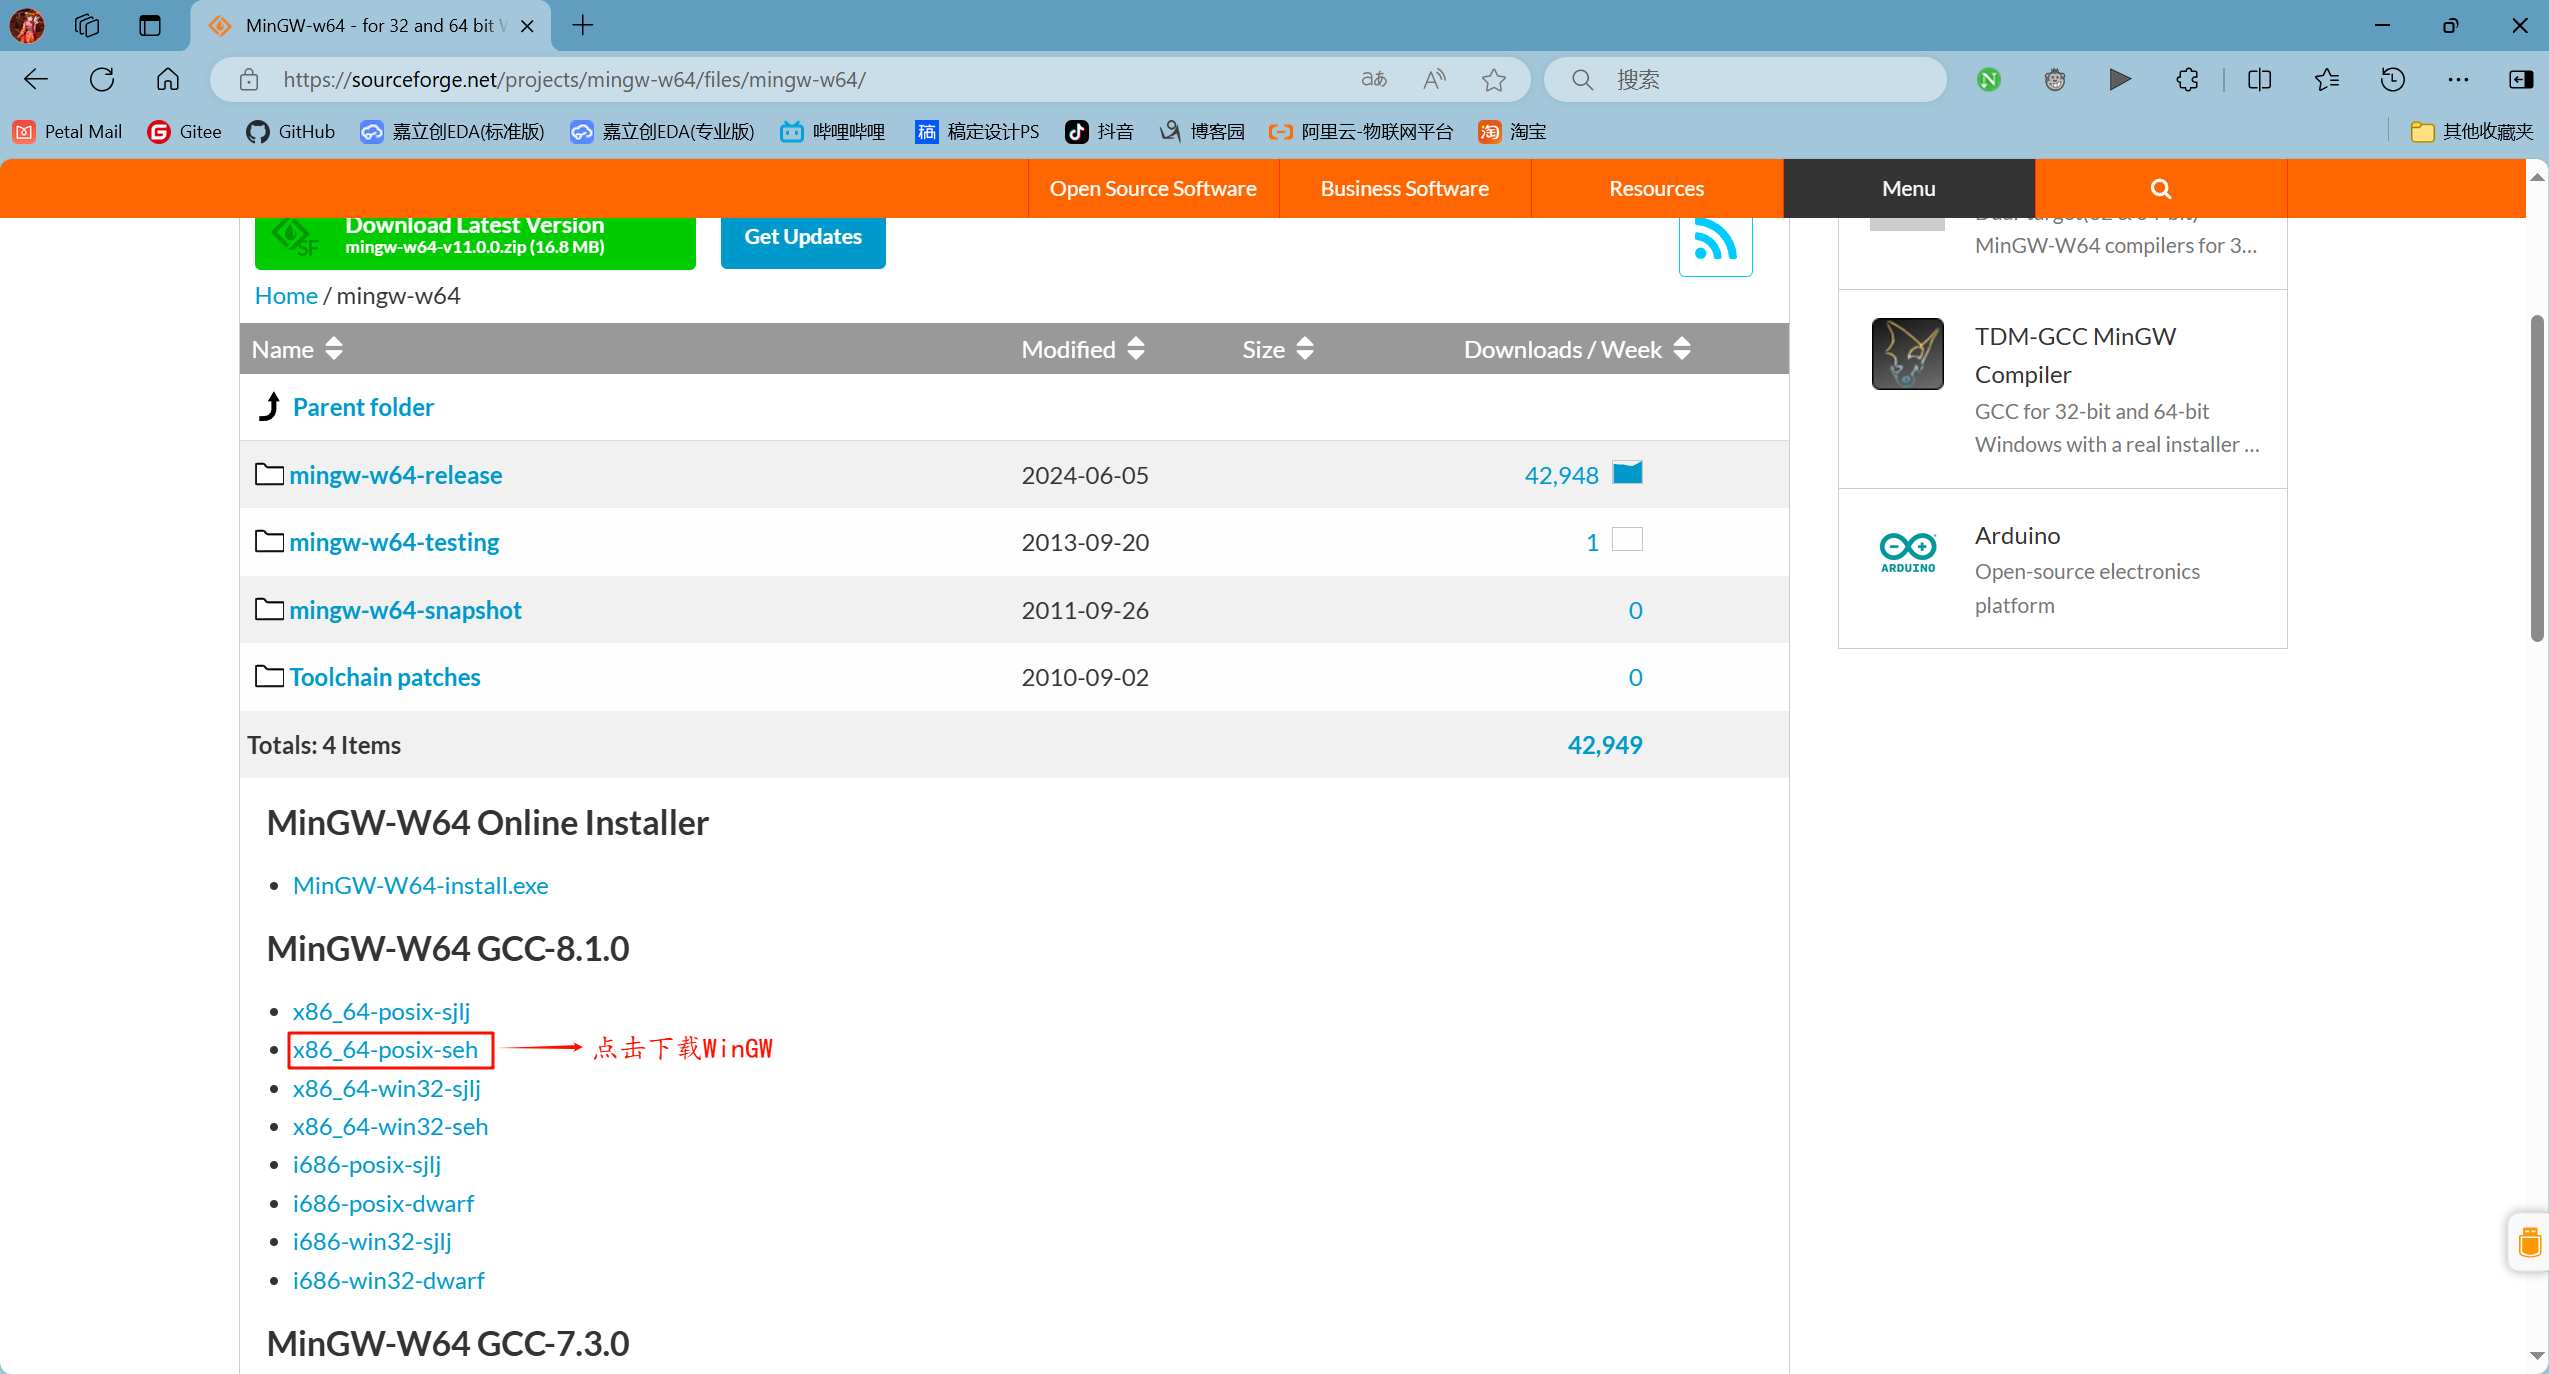Open the green N extension icon
The height and width of the screenshot is (1374, 2549).
1989,79
